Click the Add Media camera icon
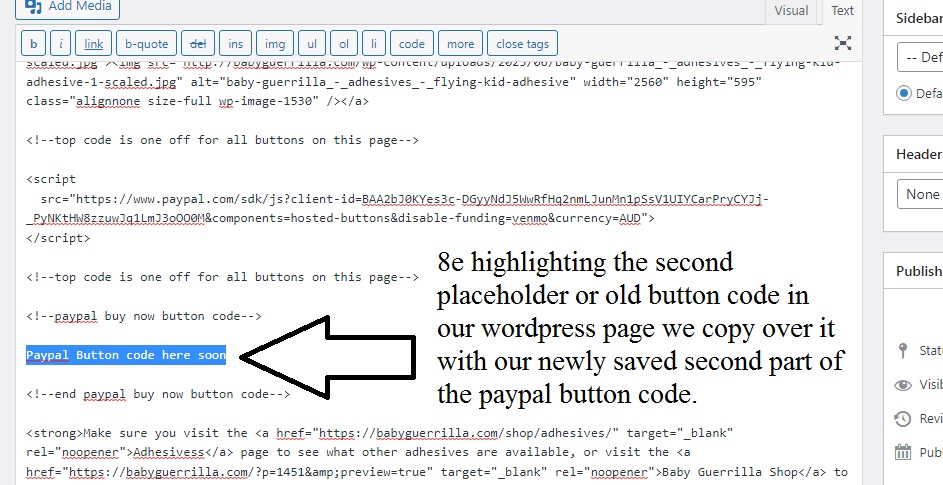The image size is (943, 485). click(x=33, y=6)
